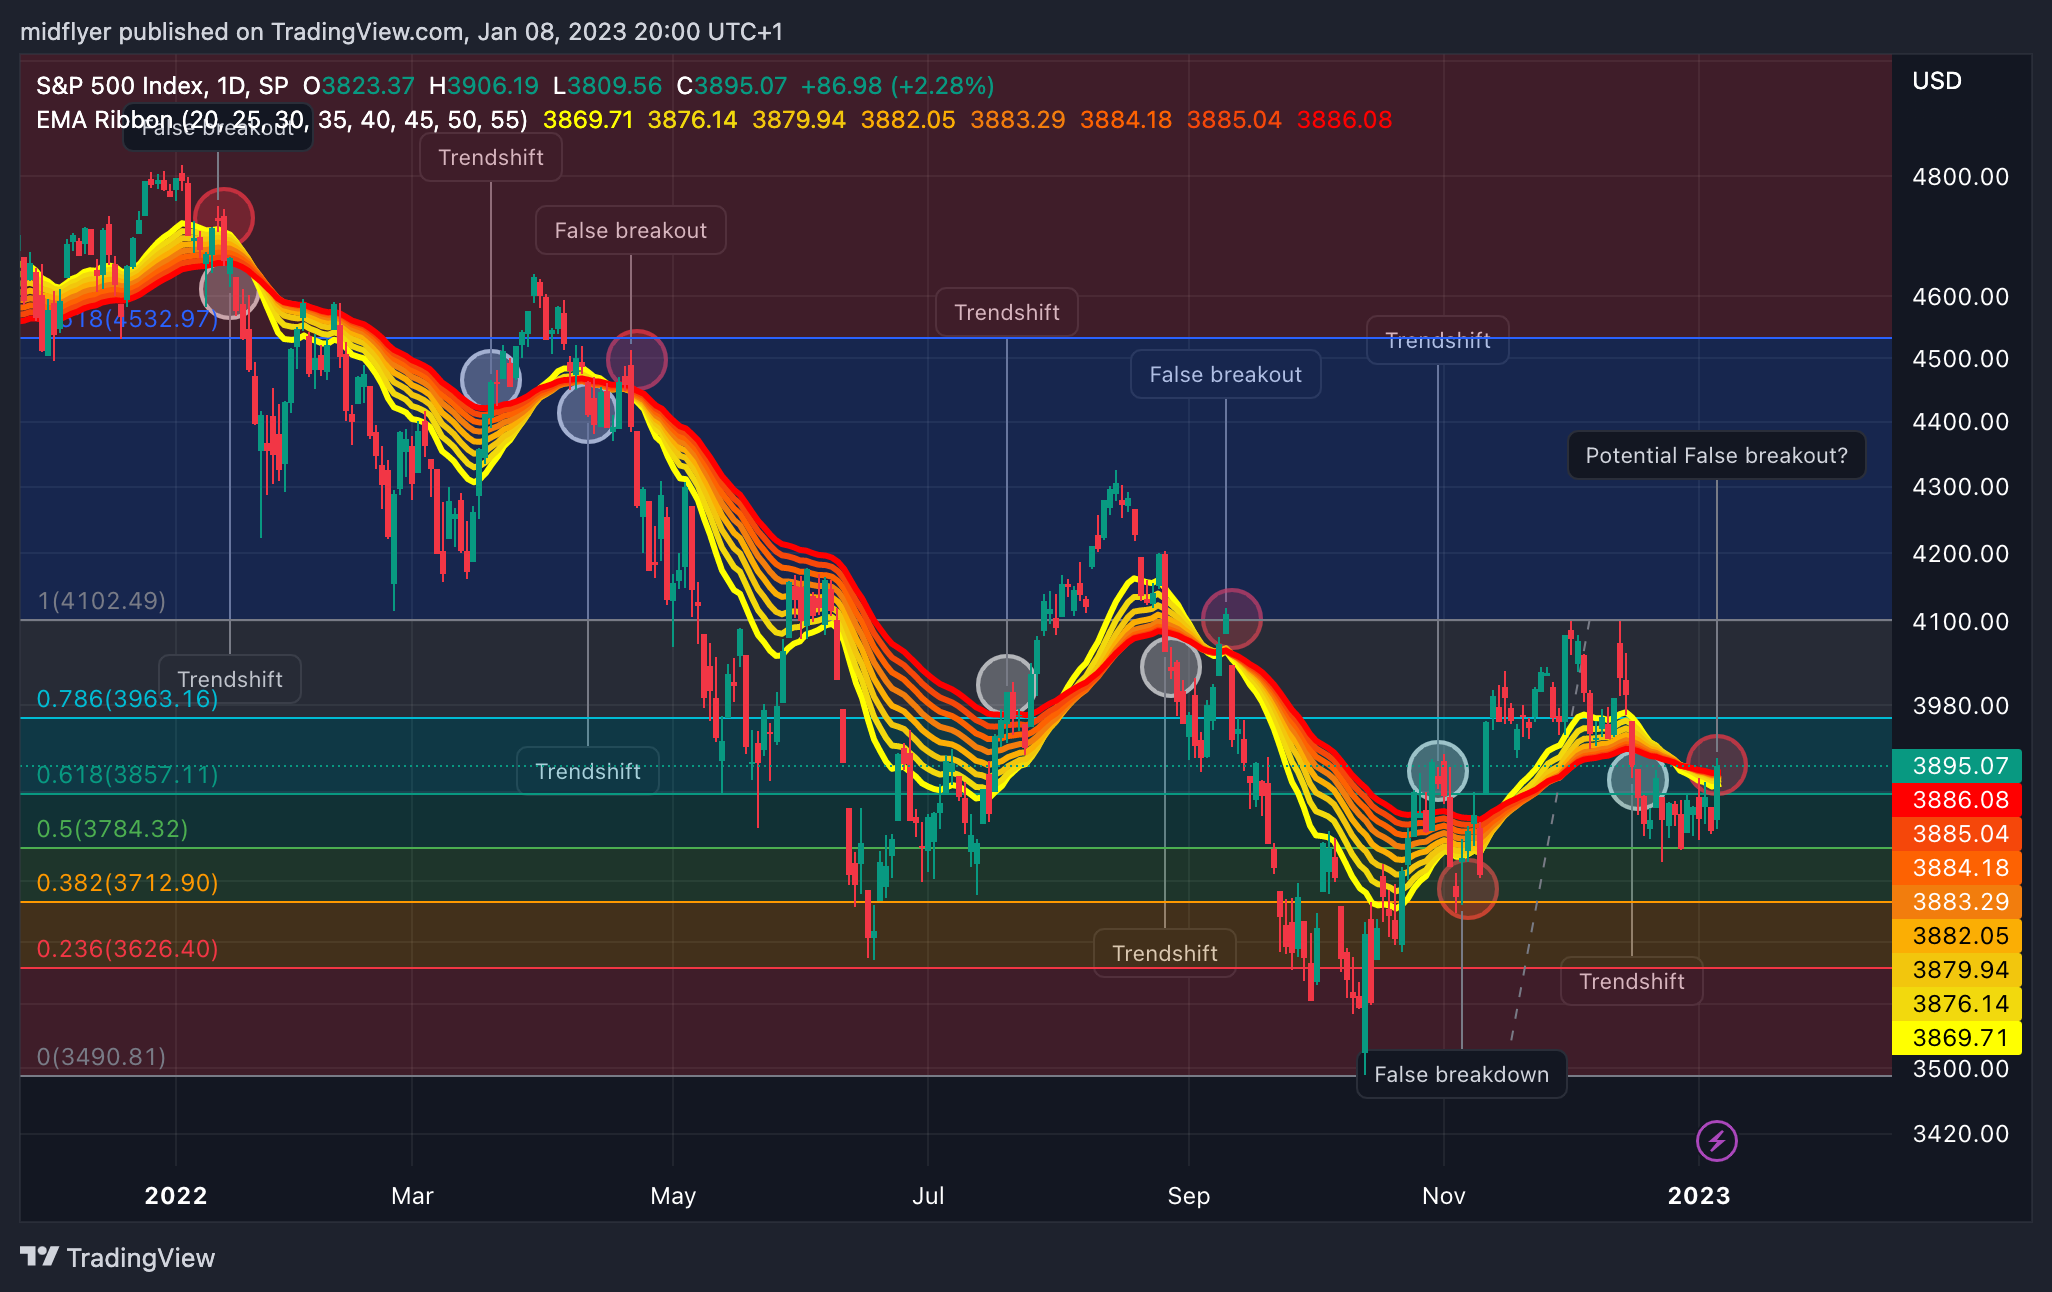The width and height of the screenshot is (2052, 1292).
Task: Click the high value H3906.19
Action: point(484,86)
